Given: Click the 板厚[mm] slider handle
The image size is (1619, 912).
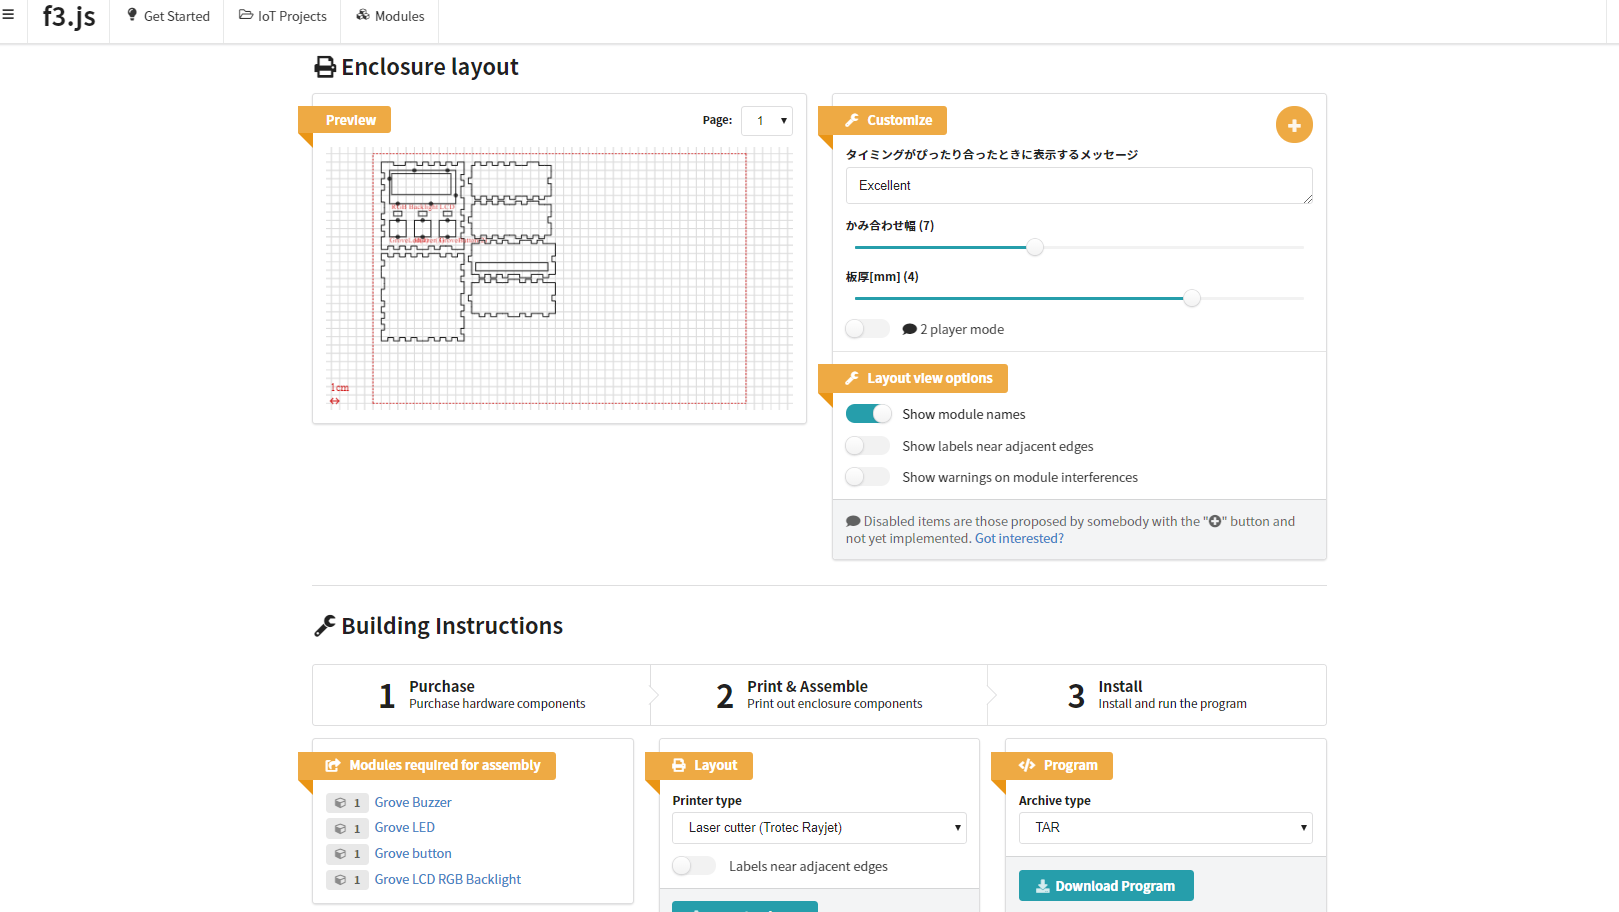Looking at the screenshot, I should 1191,298.
